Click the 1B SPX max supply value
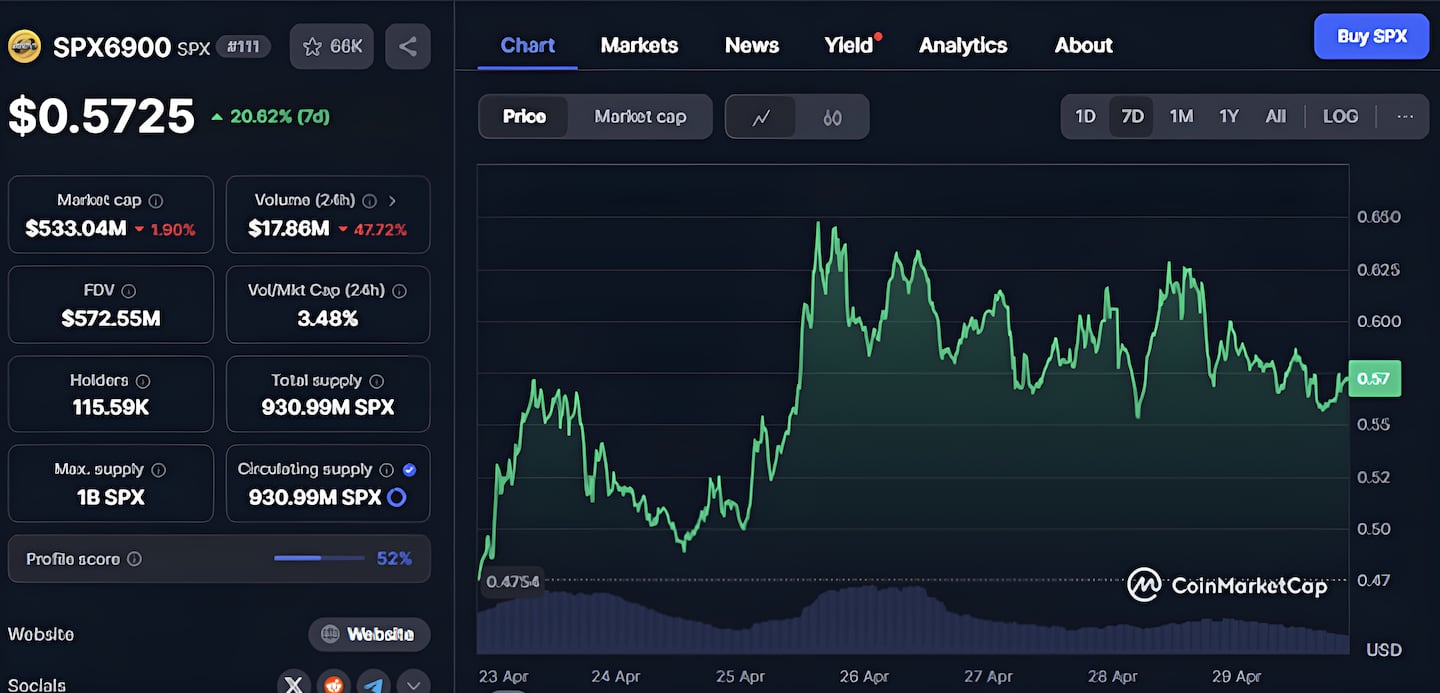 click(x=111, y=497)
